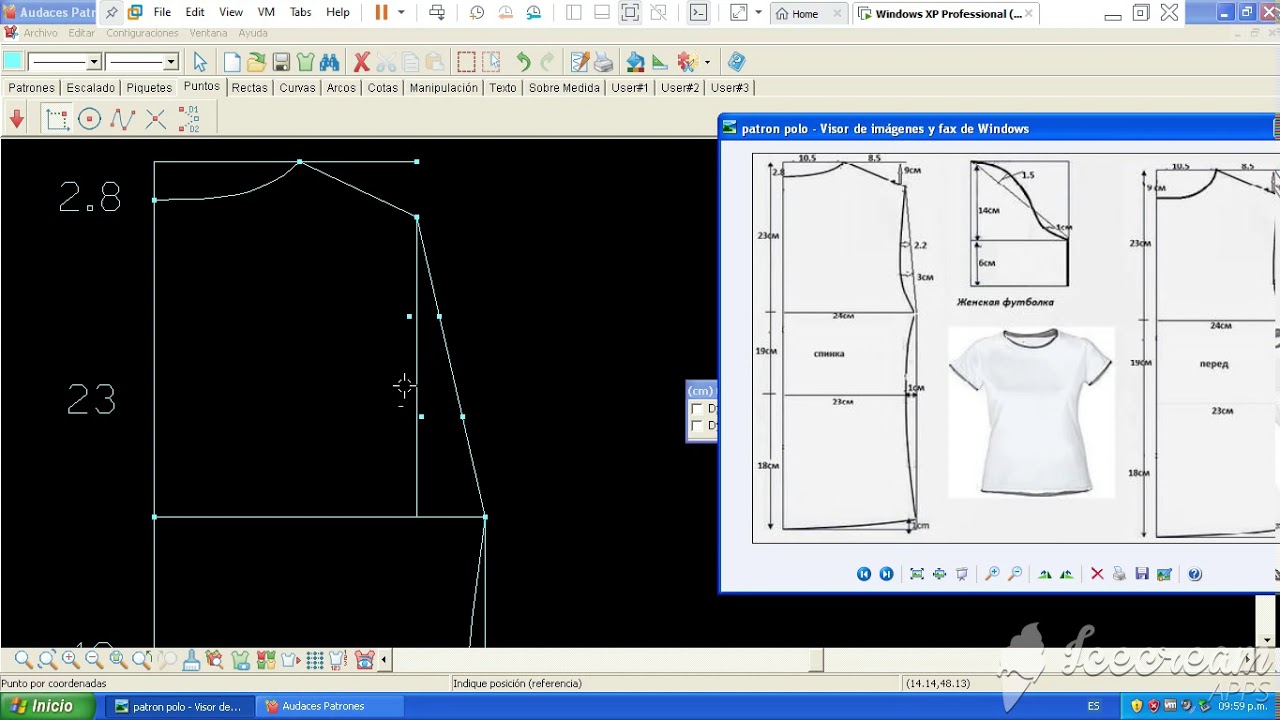The height and width of the screenshot is (720, 1280).
Task: Click the Inicio start button
Action: (48, 706)
